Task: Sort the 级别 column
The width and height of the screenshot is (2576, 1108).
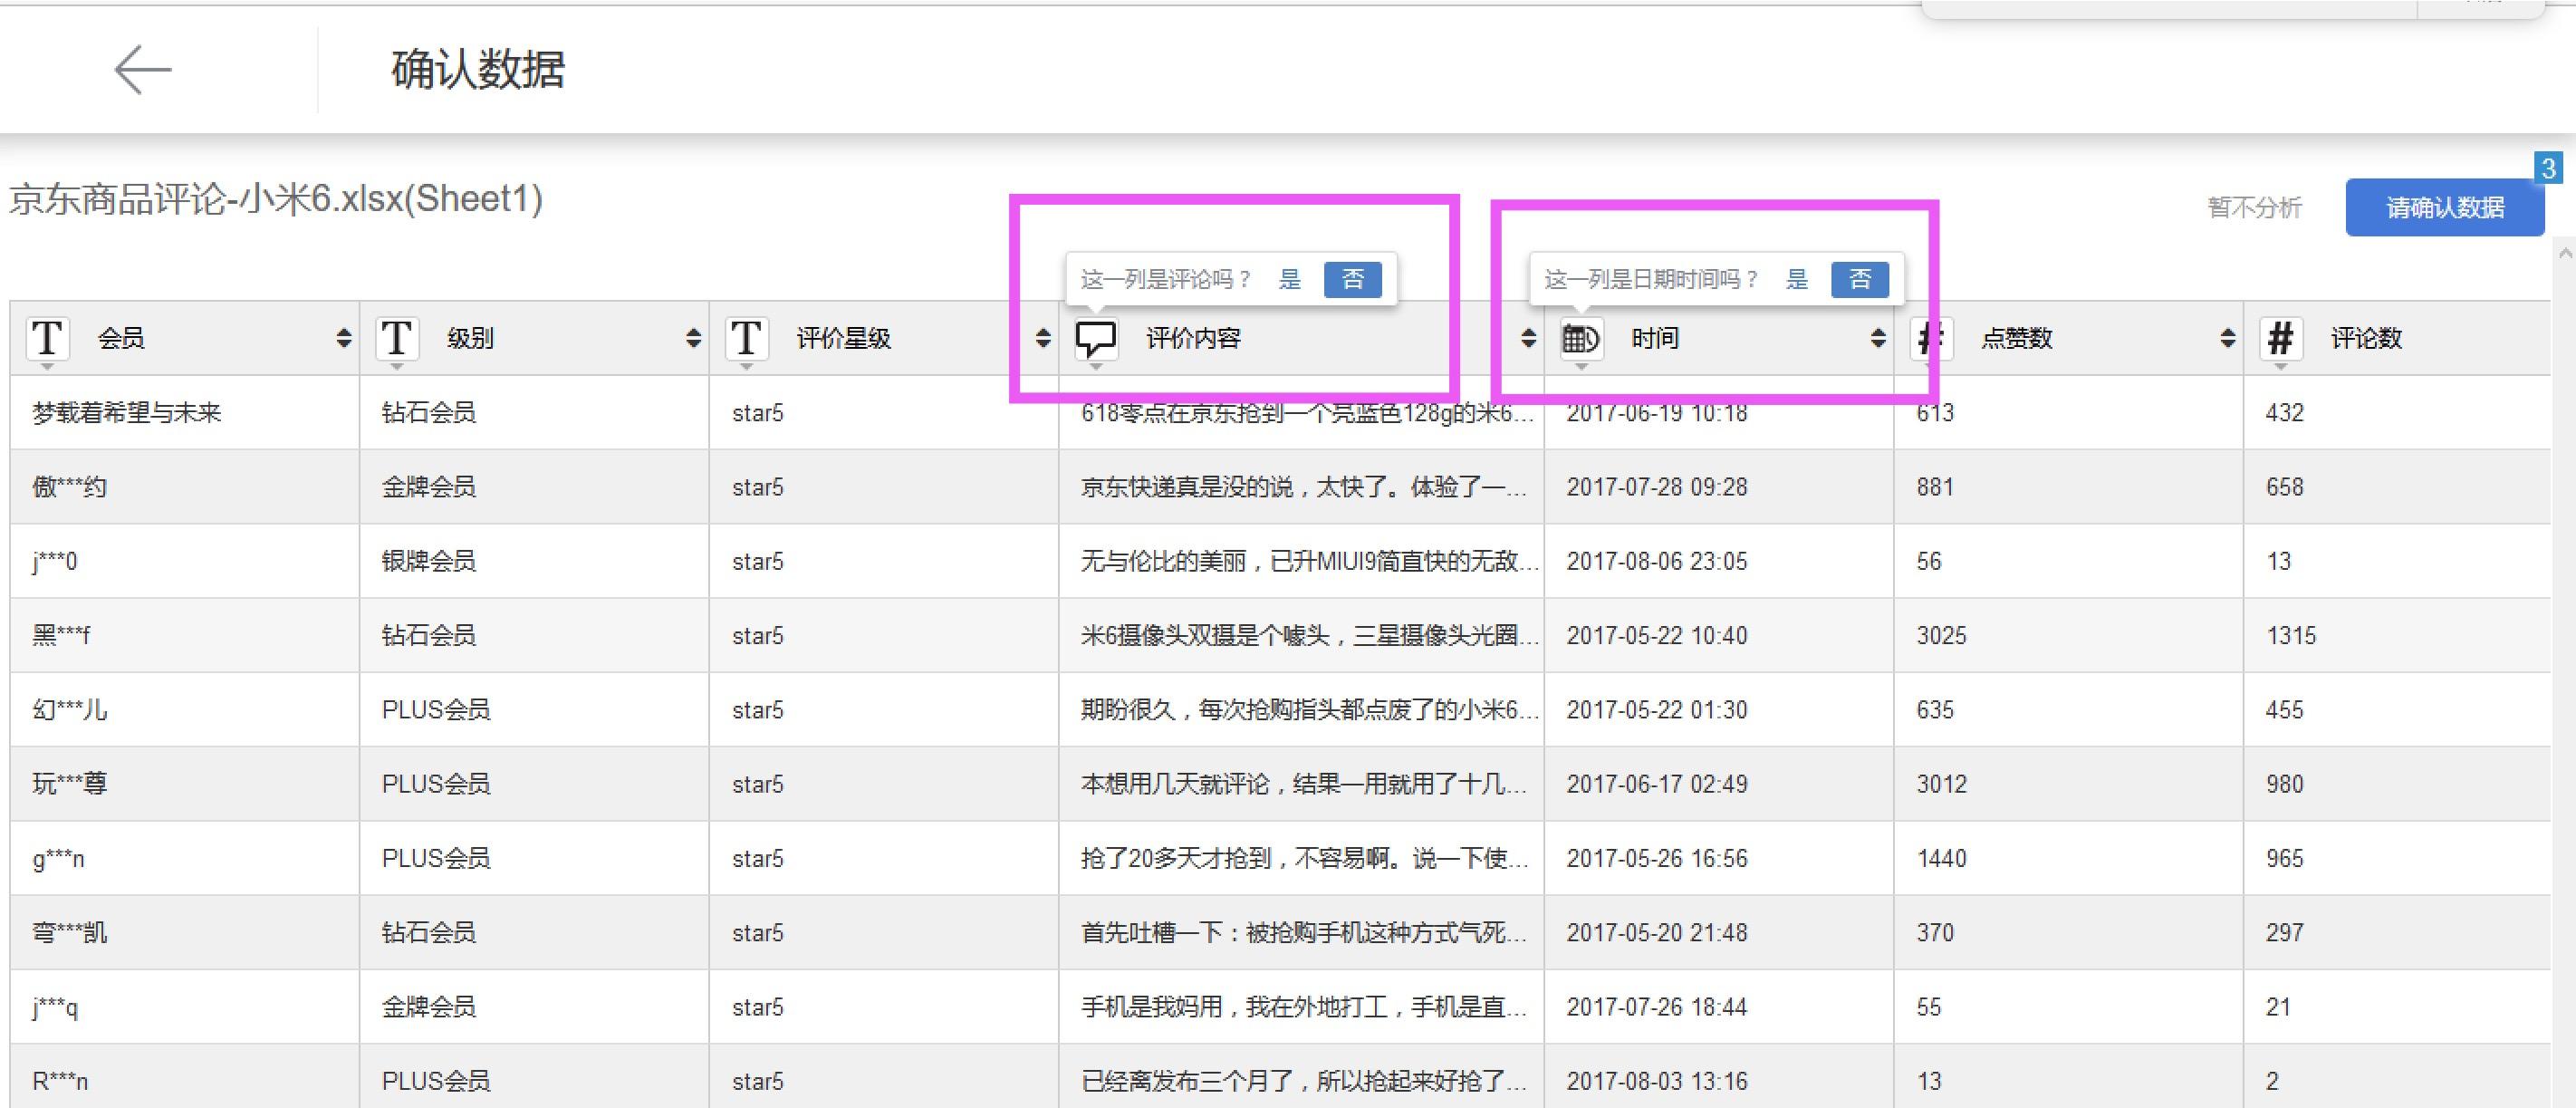Action: (693, 338)
